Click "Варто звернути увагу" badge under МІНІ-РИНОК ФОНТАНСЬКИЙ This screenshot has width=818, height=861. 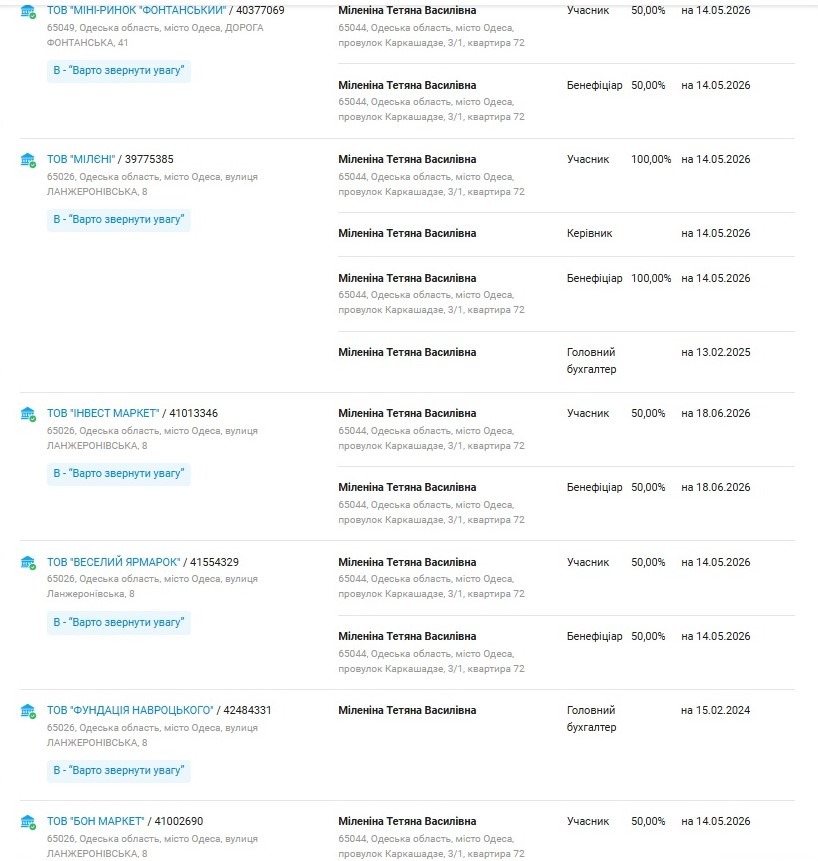tap(119, 70)
